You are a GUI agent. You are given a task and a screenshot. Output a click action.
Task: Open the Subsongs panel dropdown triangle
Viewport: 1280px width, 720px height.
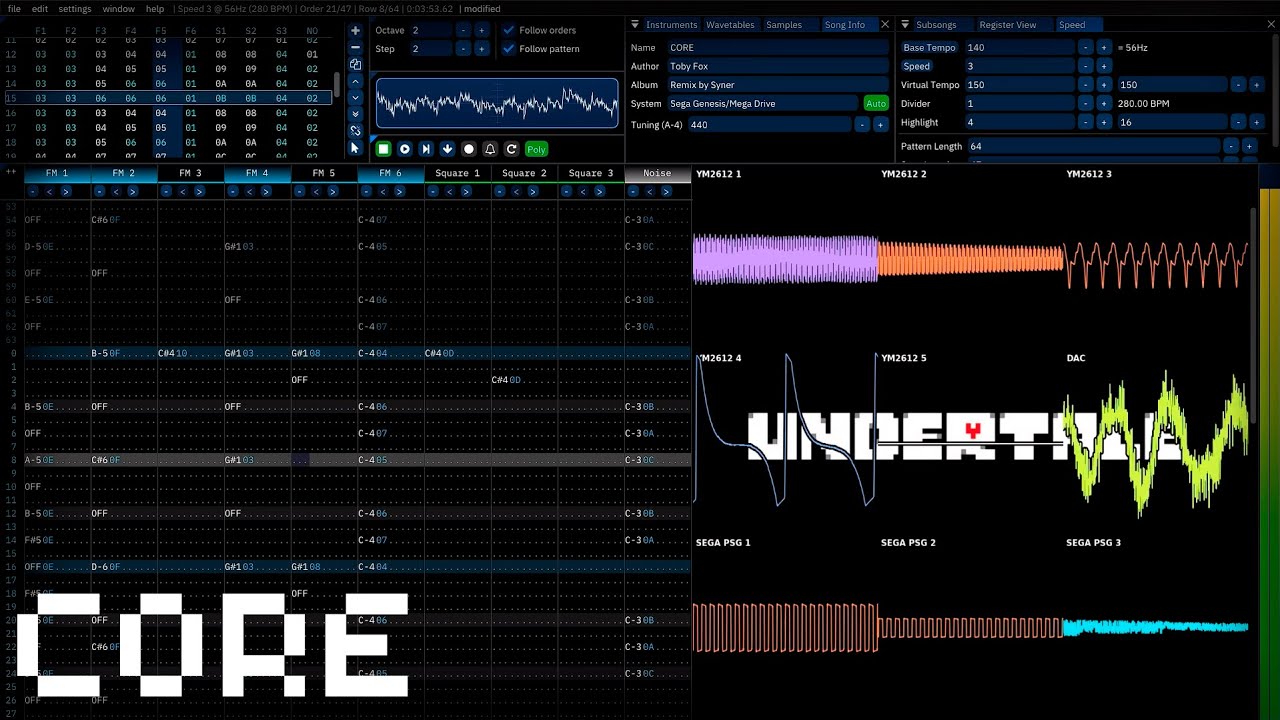(x=905, y=24)
